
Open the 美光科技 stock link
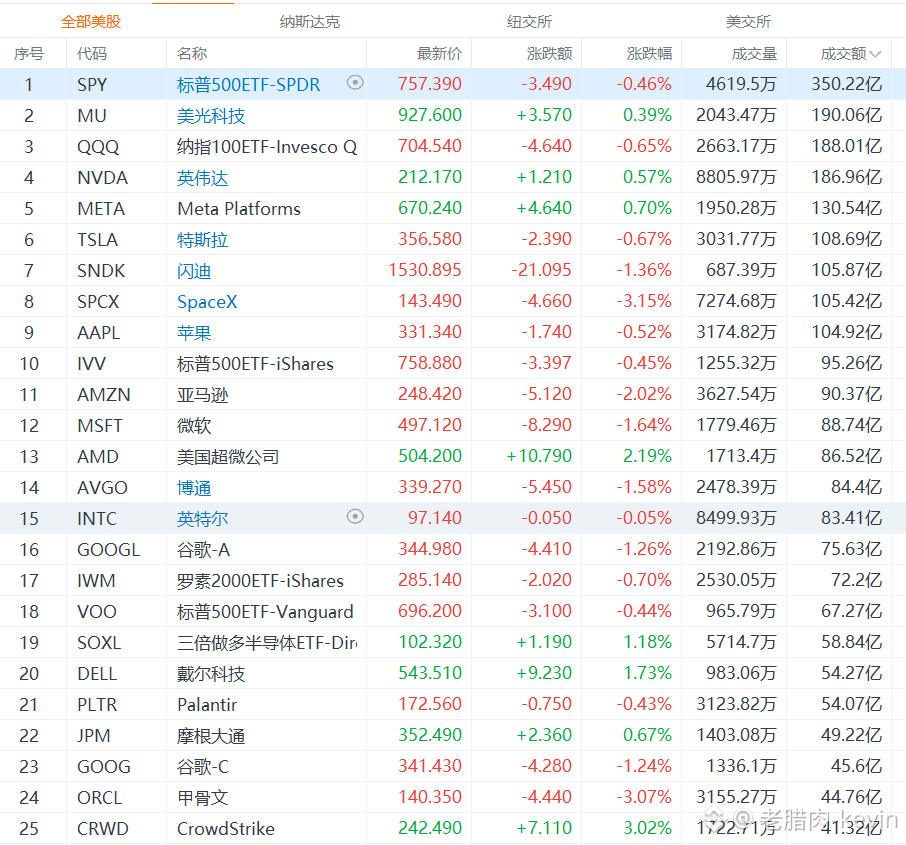(211, 116)
